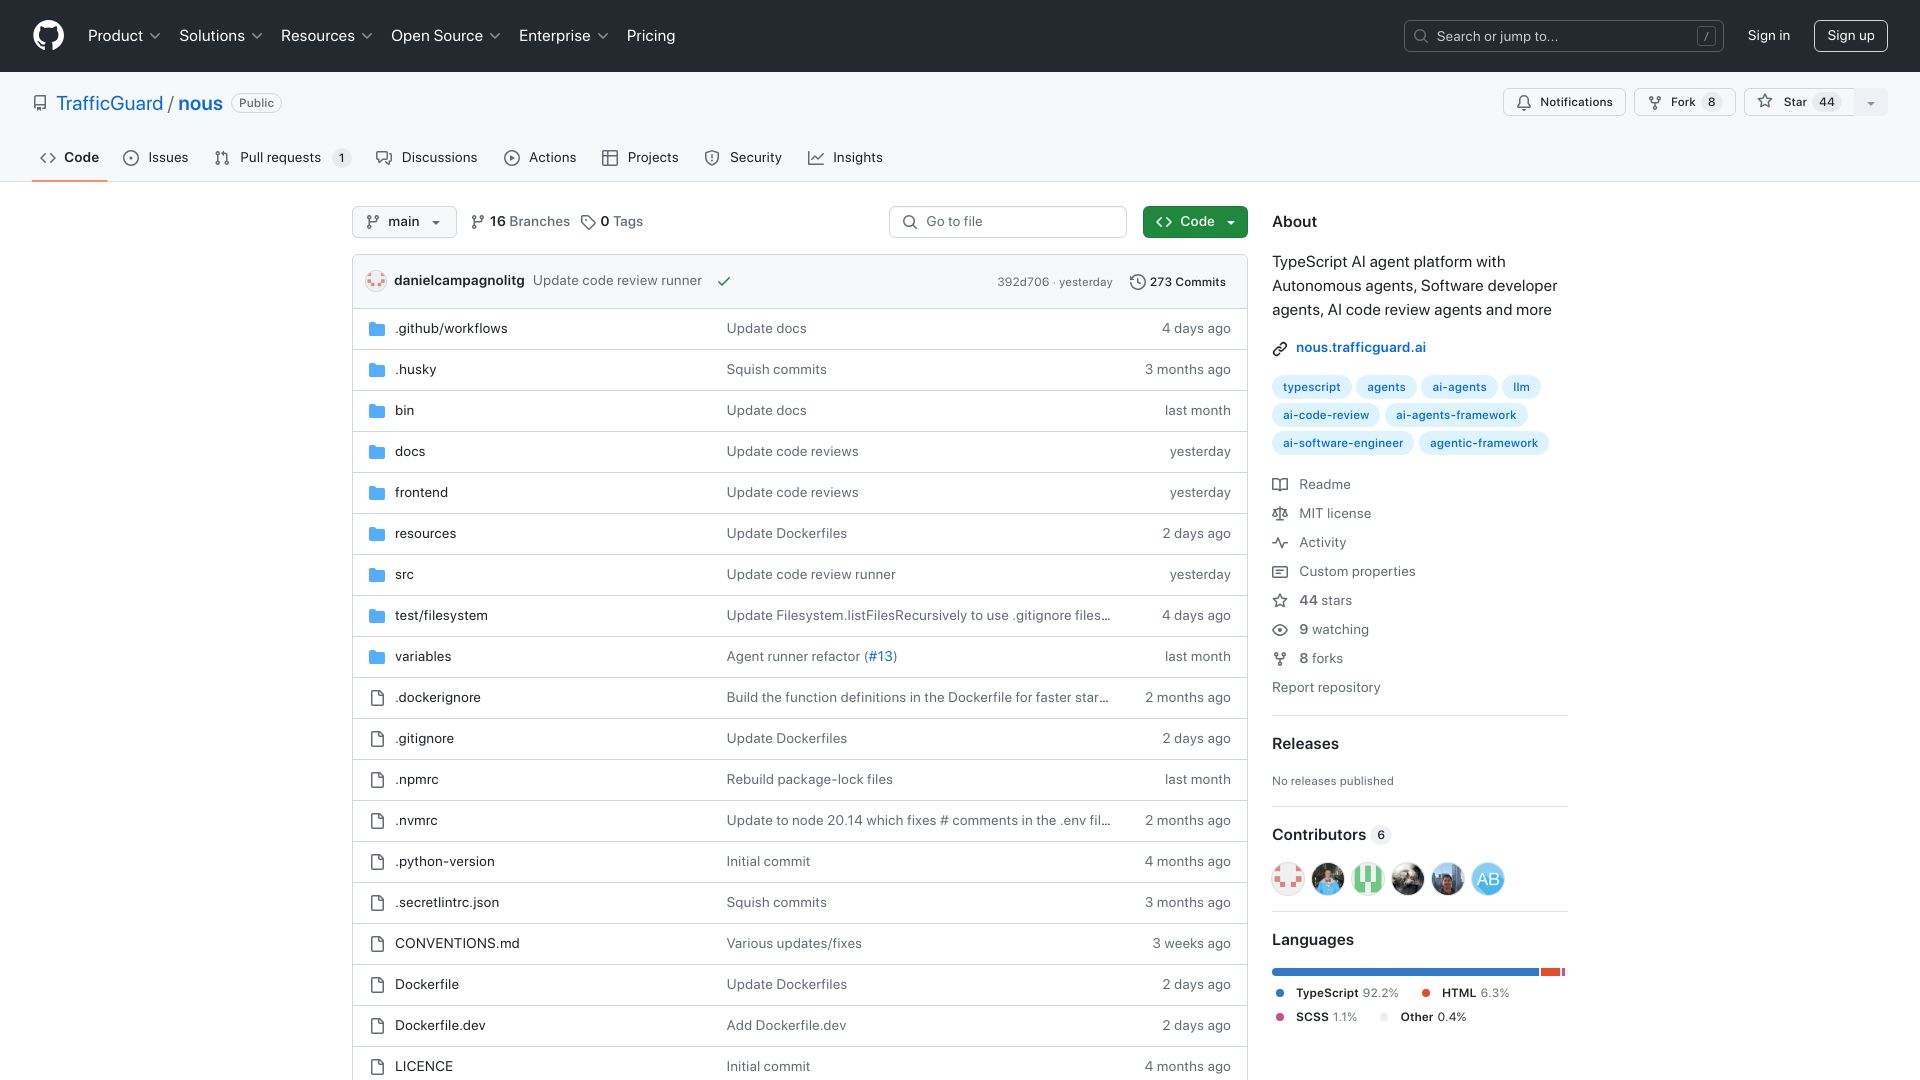Viewport: 1920px width, 1080px height.
Task: Expand the star lists dropdown arrow
Action: (1871, 102)
